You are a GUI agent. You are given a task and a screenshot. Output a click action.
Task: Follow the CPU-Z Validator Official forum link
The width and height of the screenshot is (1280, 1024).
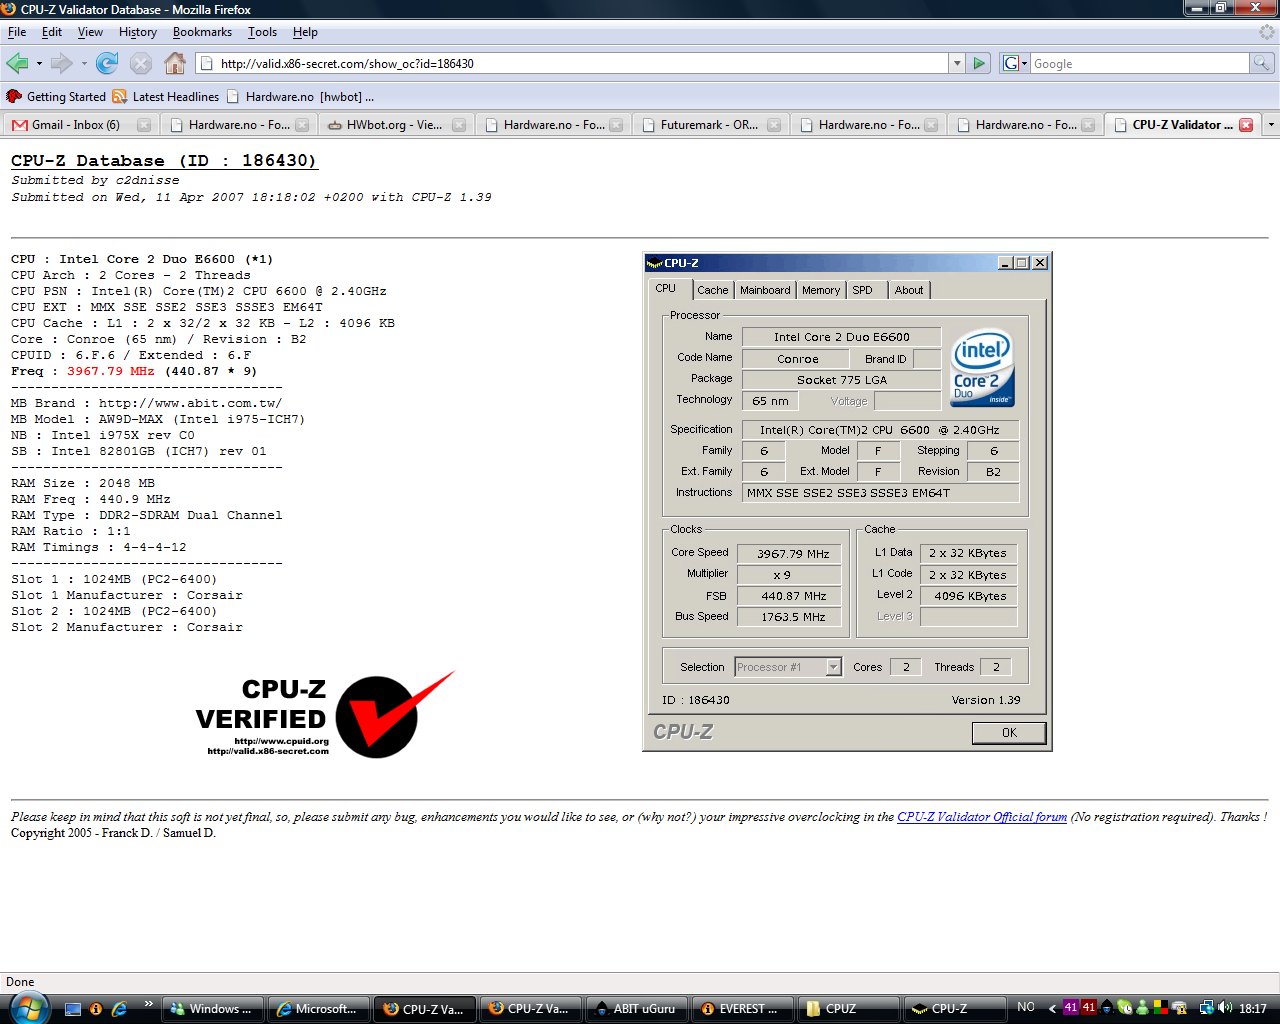(982, 817)
